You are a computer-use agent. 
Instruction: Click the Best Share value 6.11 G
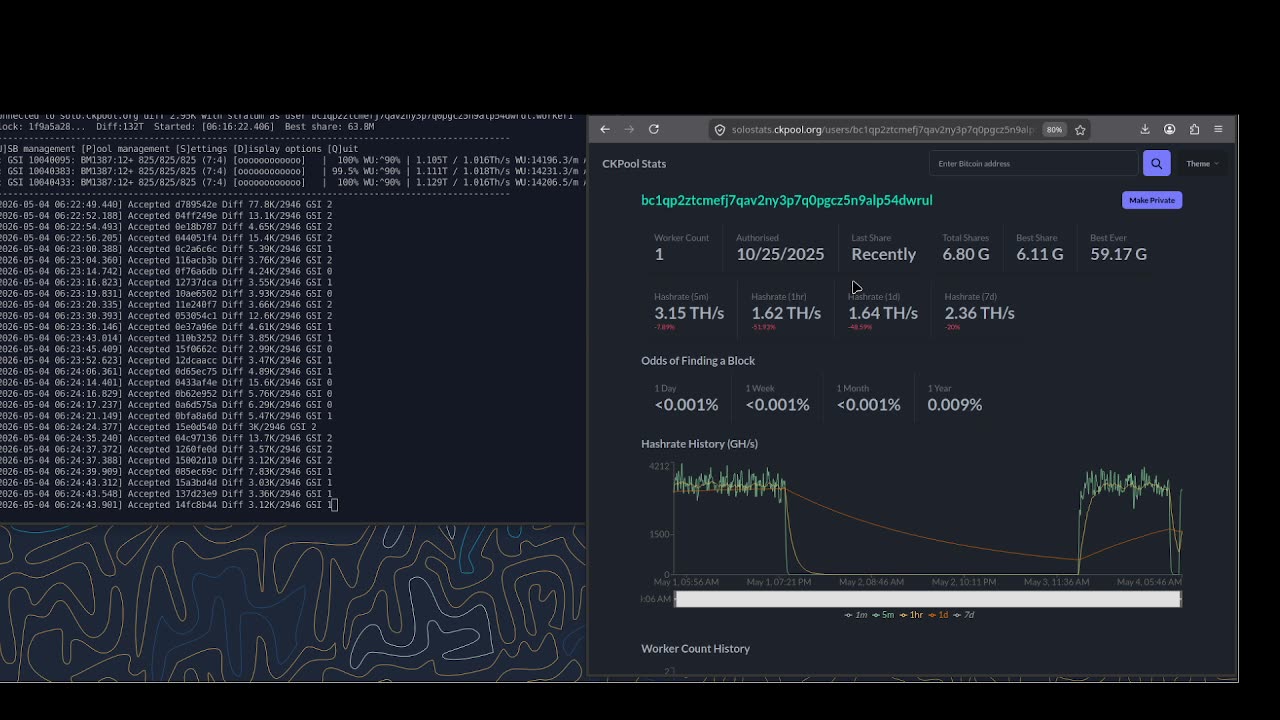coord(1040,254)
